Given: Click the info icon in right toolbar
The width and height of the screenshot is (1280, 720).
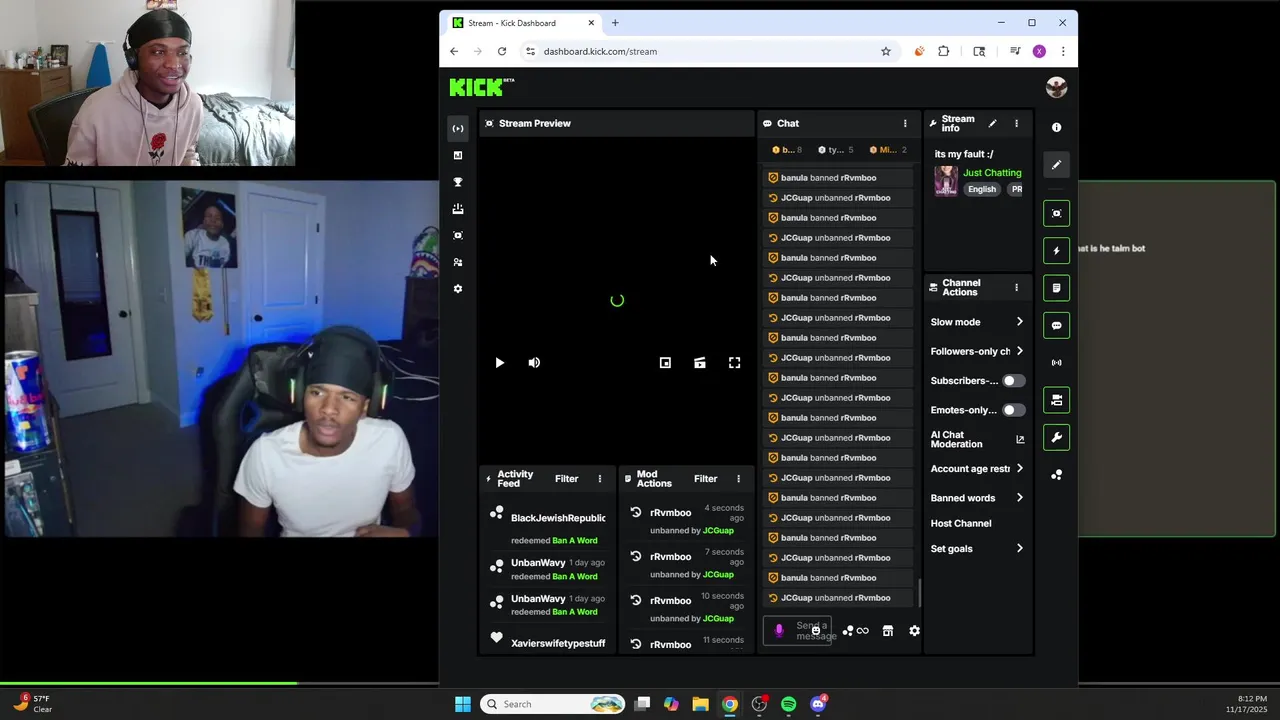Looking at the screenshot, I should (x=1057, y=128).
